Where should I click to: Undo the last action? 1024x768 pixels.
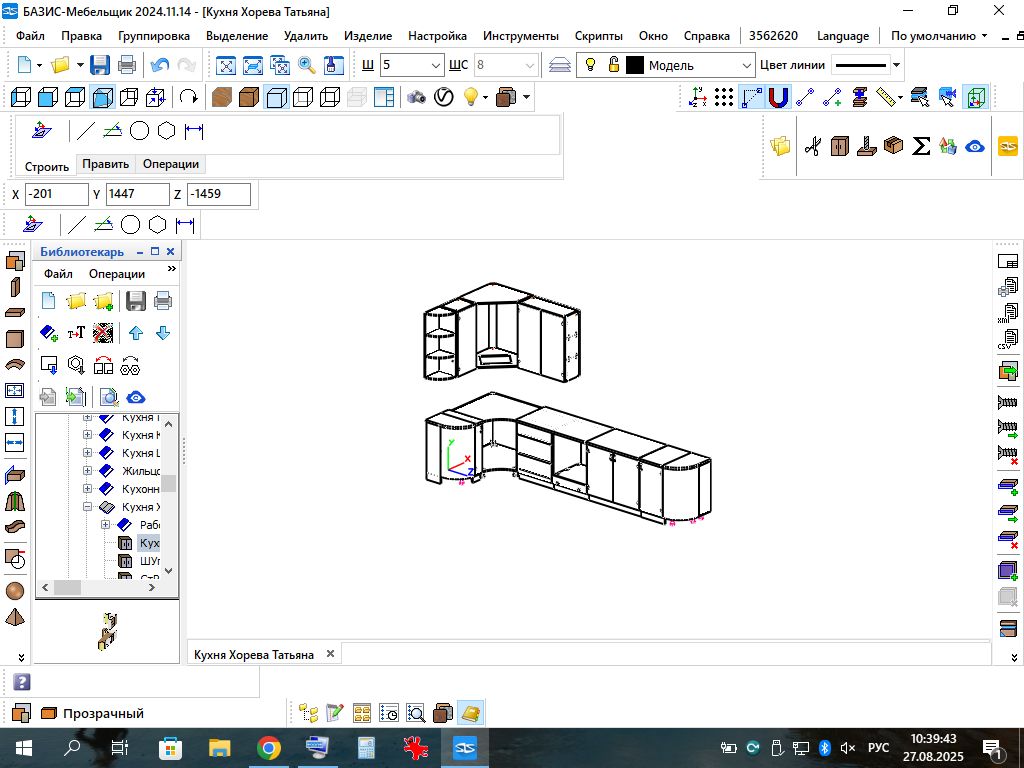[159, 65]
